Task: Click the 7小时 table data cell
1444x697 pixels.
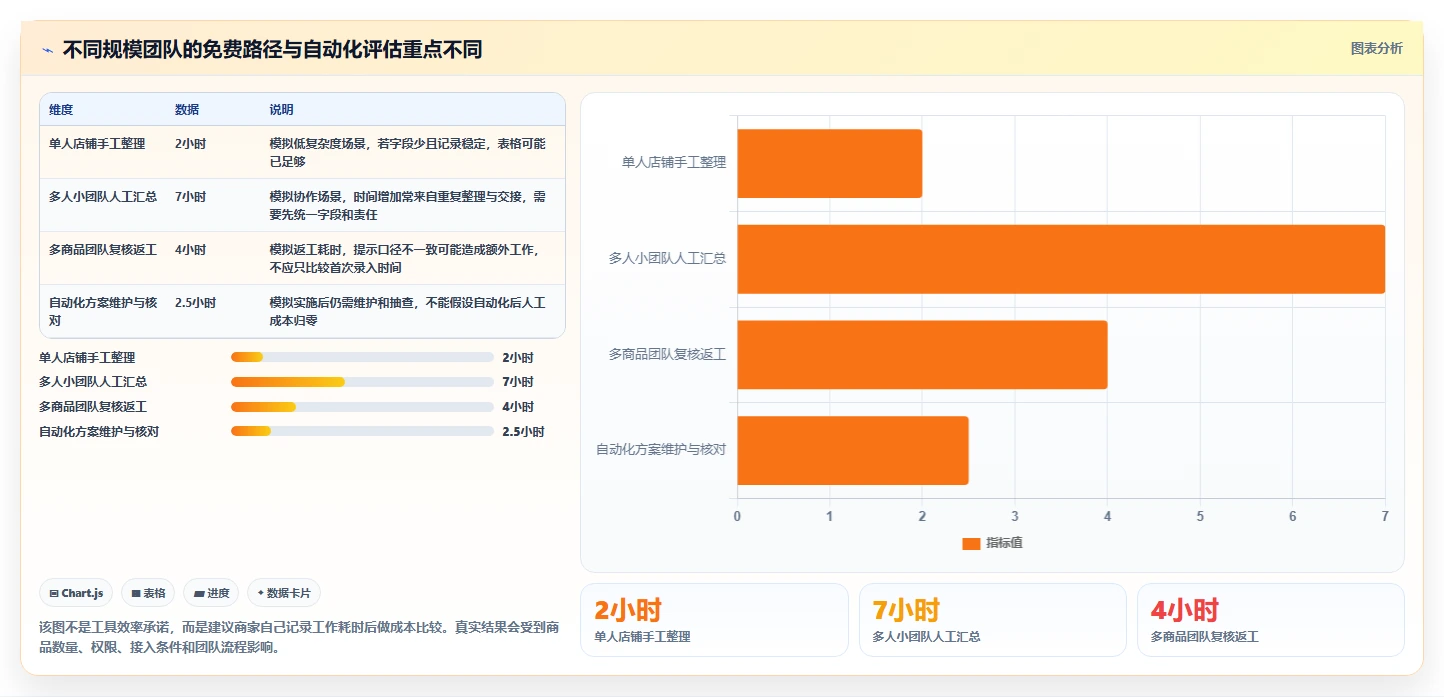Action: (x=190, y=197)
